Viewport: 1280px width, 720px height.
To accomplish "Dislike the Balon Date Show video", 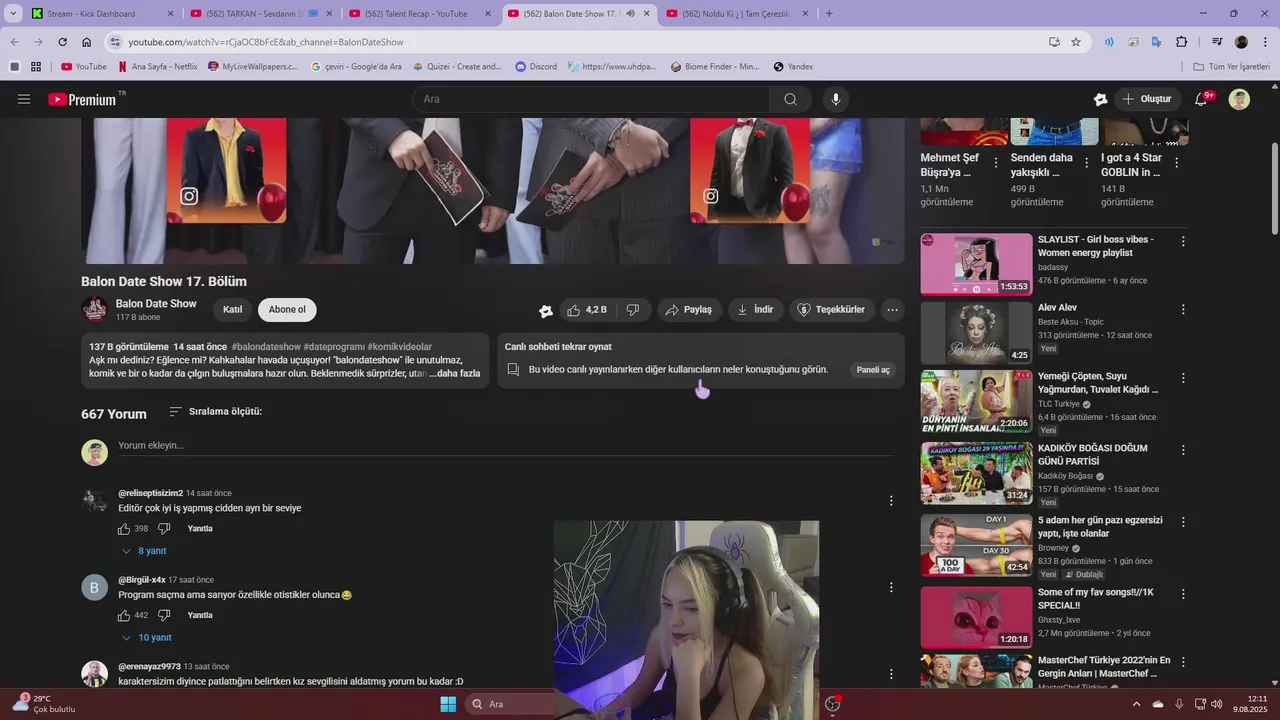I will coord(633,310).
